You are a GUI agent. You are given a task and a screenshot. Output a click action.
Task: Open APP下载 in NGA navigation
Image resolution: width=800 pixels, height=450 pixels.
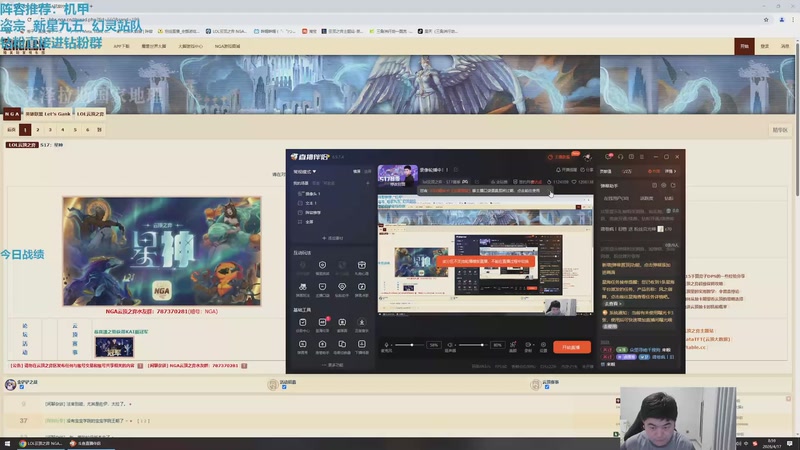pyautogui.click(x=121, y=46)
